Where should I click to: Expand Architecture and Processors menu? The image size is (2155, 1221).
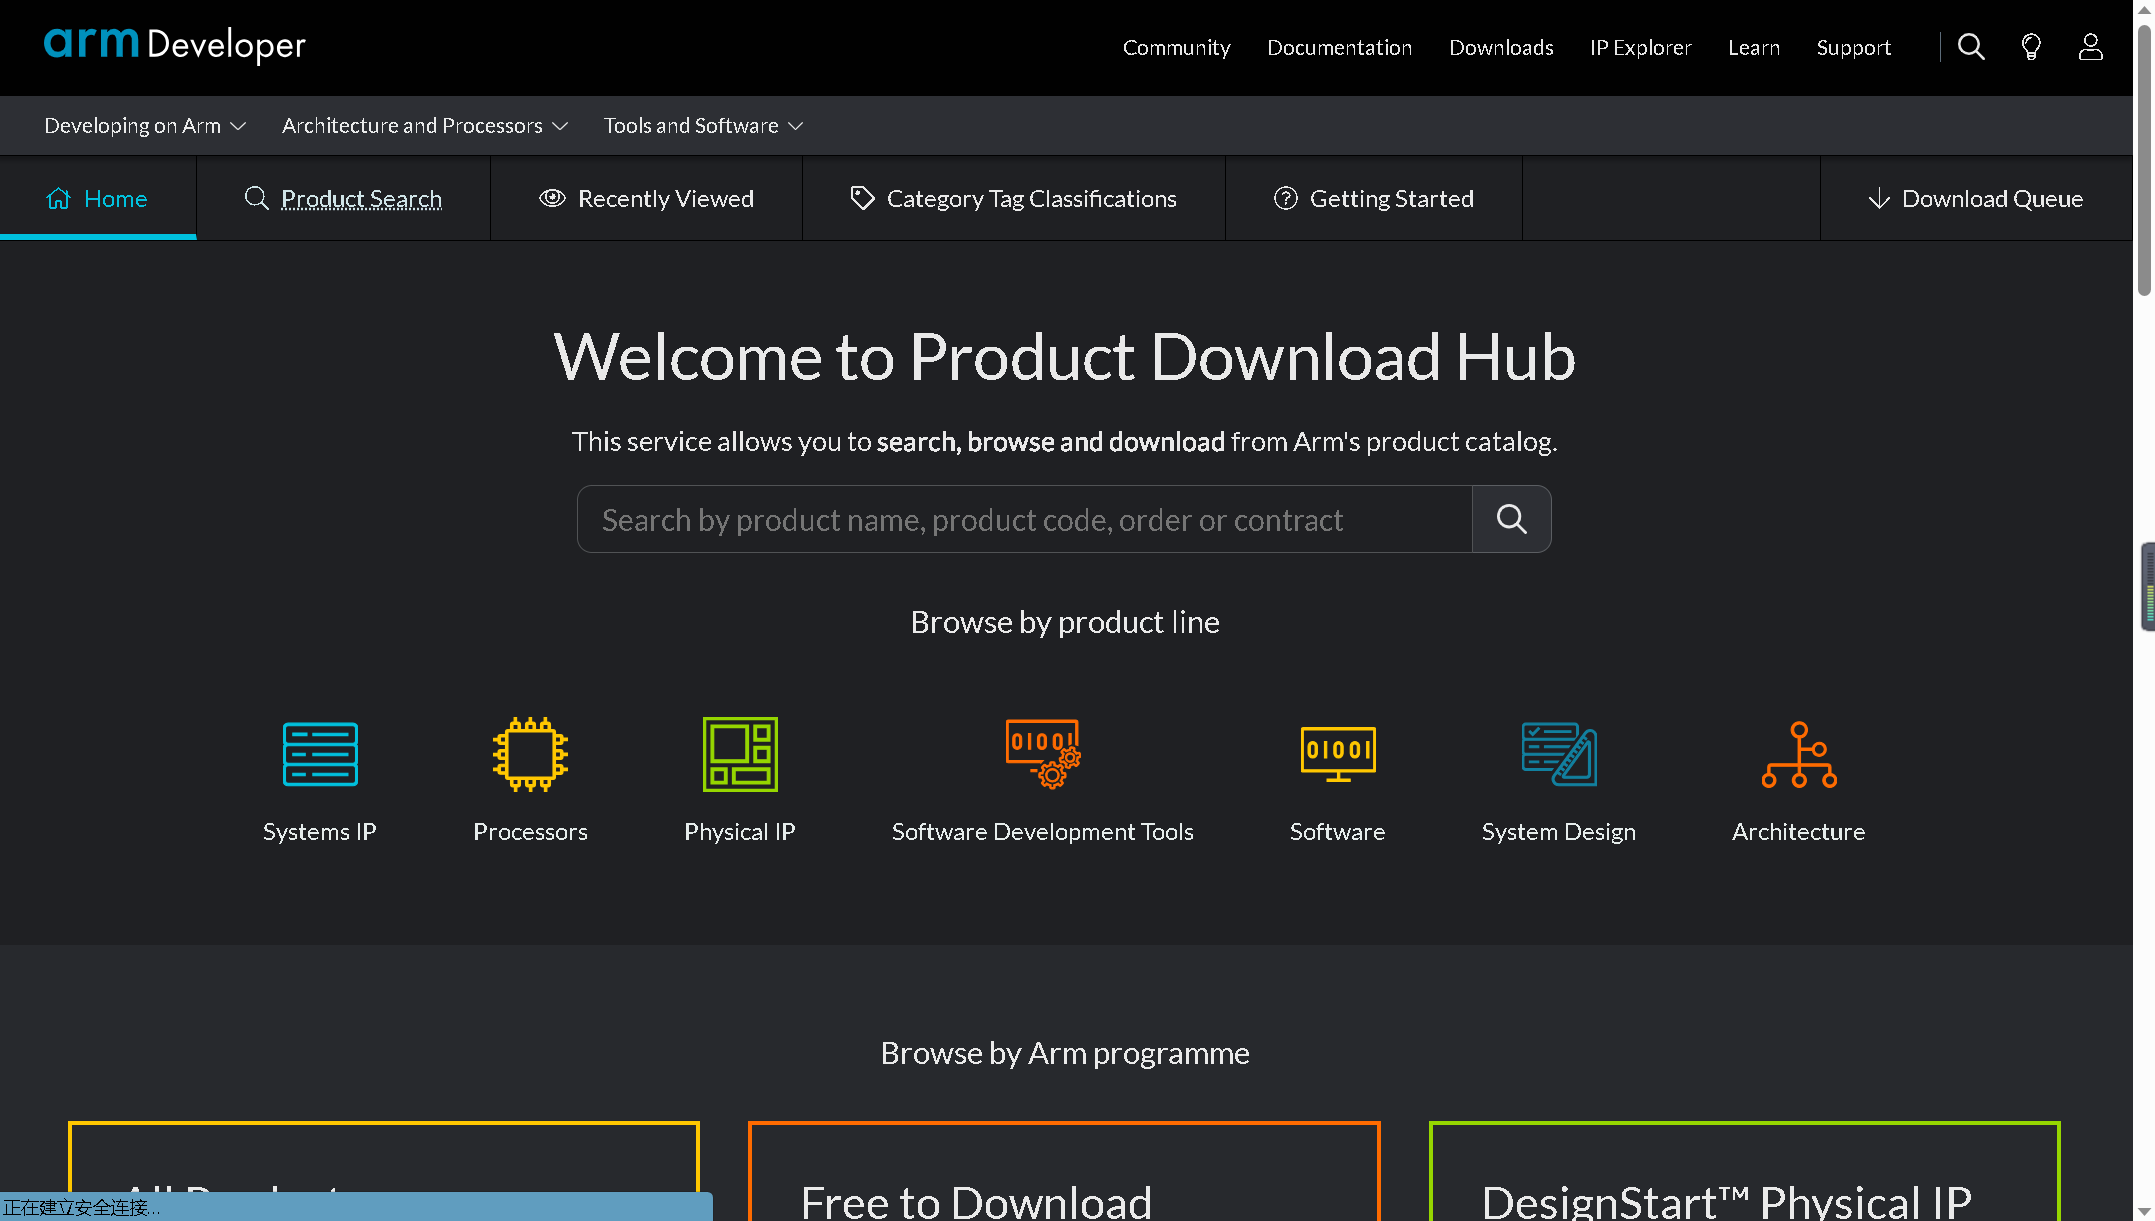coord(425,126)
